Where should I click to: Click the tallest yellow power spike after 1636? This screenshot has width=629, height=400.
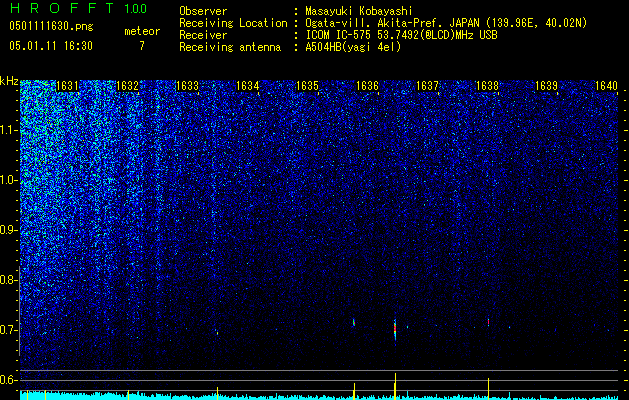(x=395, y=386)
